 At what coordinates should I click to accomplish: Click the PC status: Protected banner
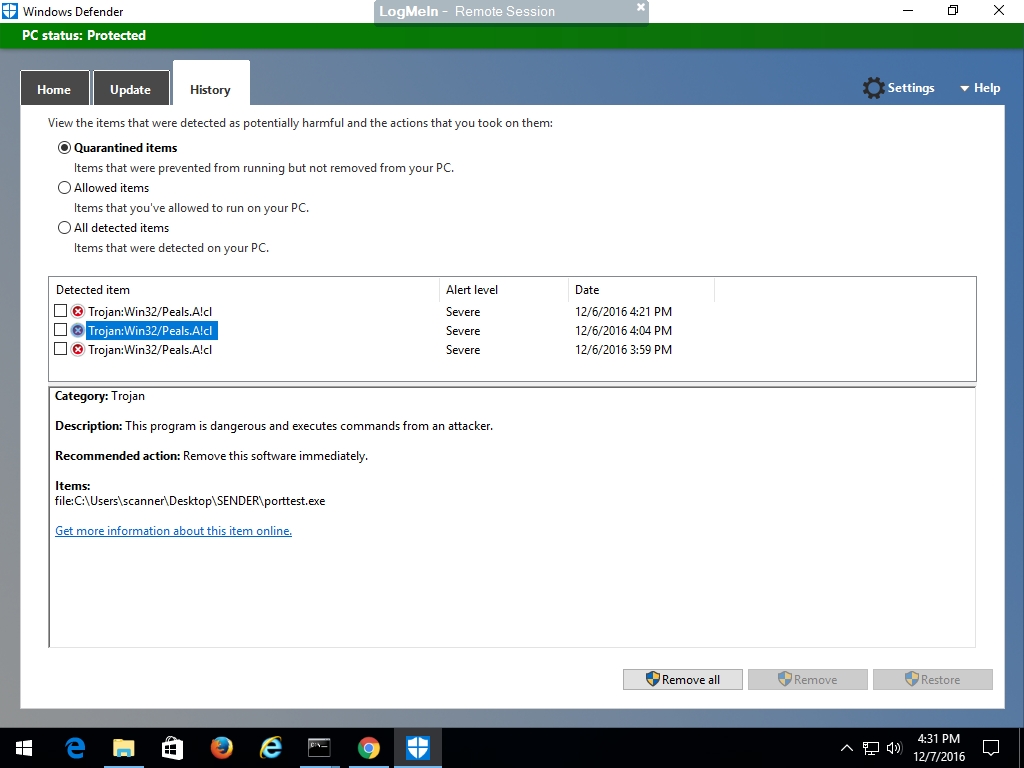[512, 35]
